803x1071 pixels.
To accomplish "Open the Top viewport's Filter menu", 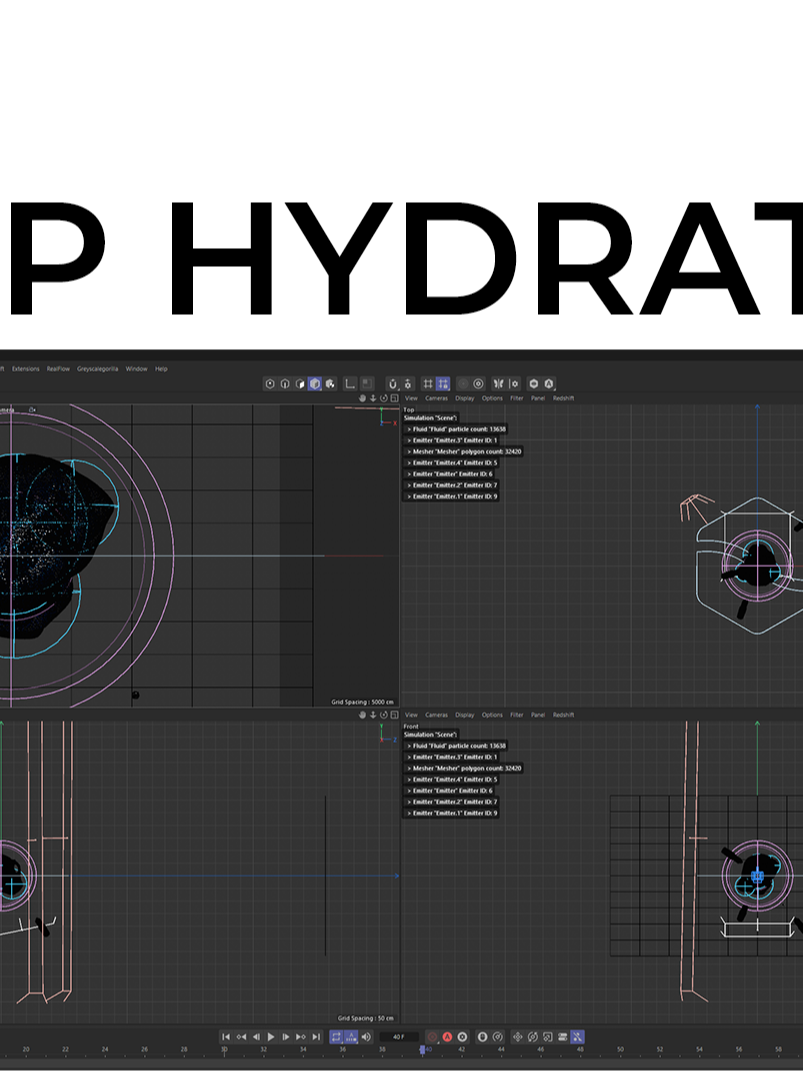I will pos(517,398).
